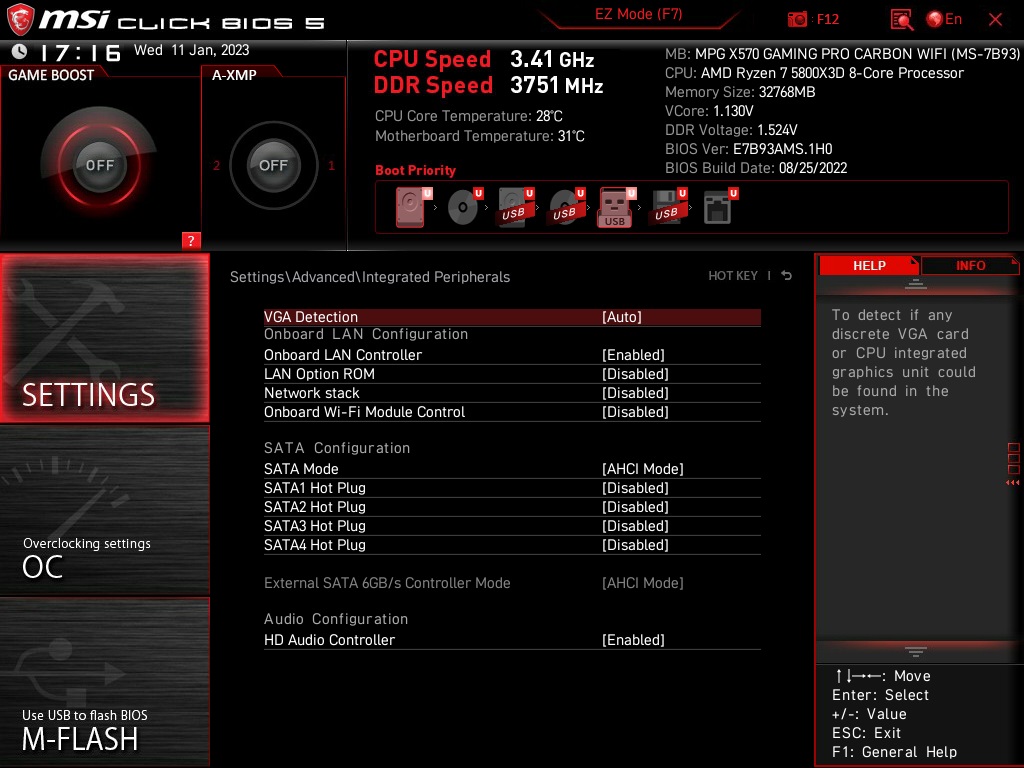Click the SATA Configuration heading

coord(337,448)
